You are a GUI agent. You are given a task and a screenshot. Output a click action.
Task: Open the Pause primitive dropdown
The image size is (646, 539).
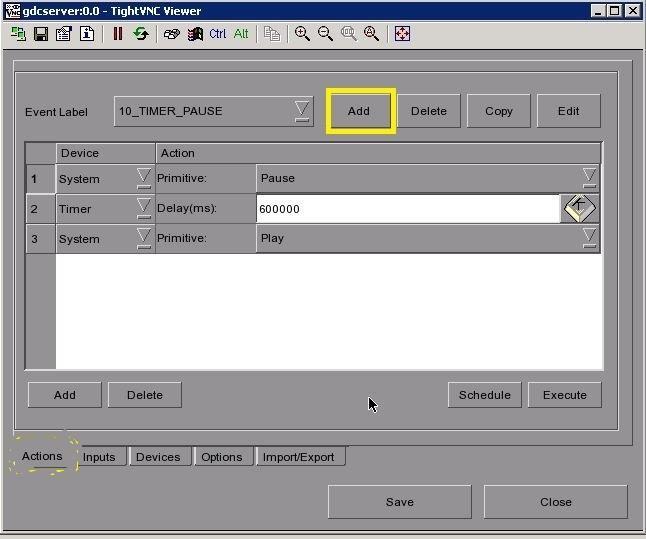(x=428, y=178)
